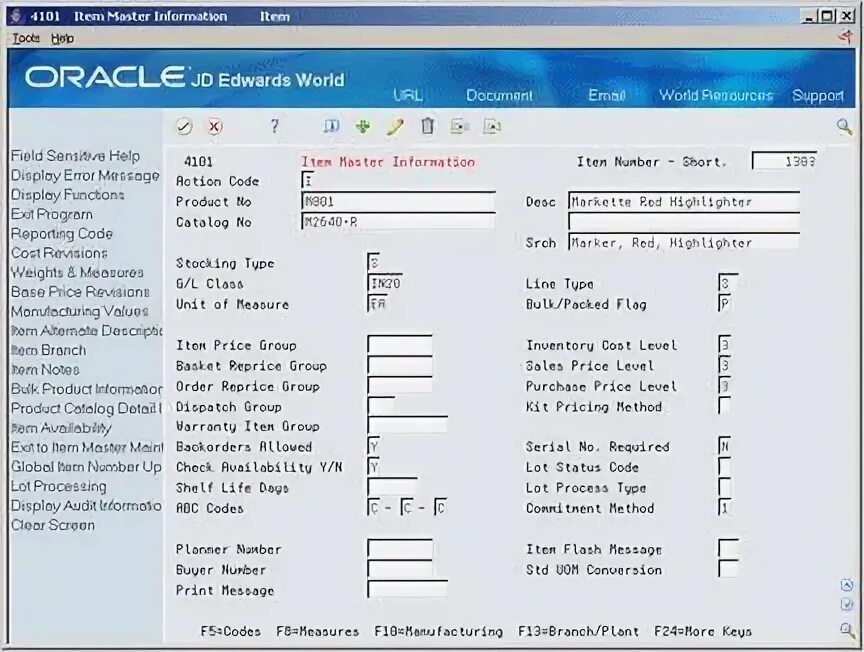The height and width of the screenshot is (652, 864).
Task: Select Display Error Message option
Action: click(x=85, y=176)
